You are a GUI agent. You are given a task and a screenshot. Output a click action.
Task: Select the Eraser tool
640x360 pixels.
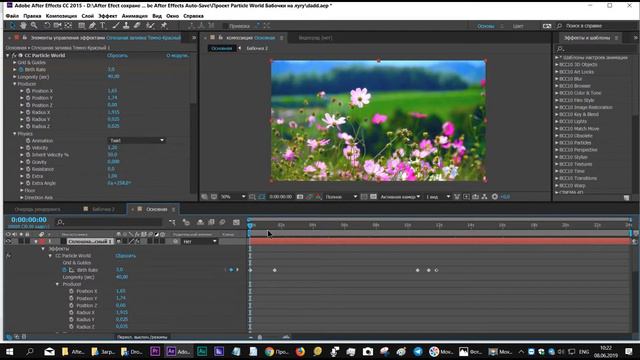point(137,25)
